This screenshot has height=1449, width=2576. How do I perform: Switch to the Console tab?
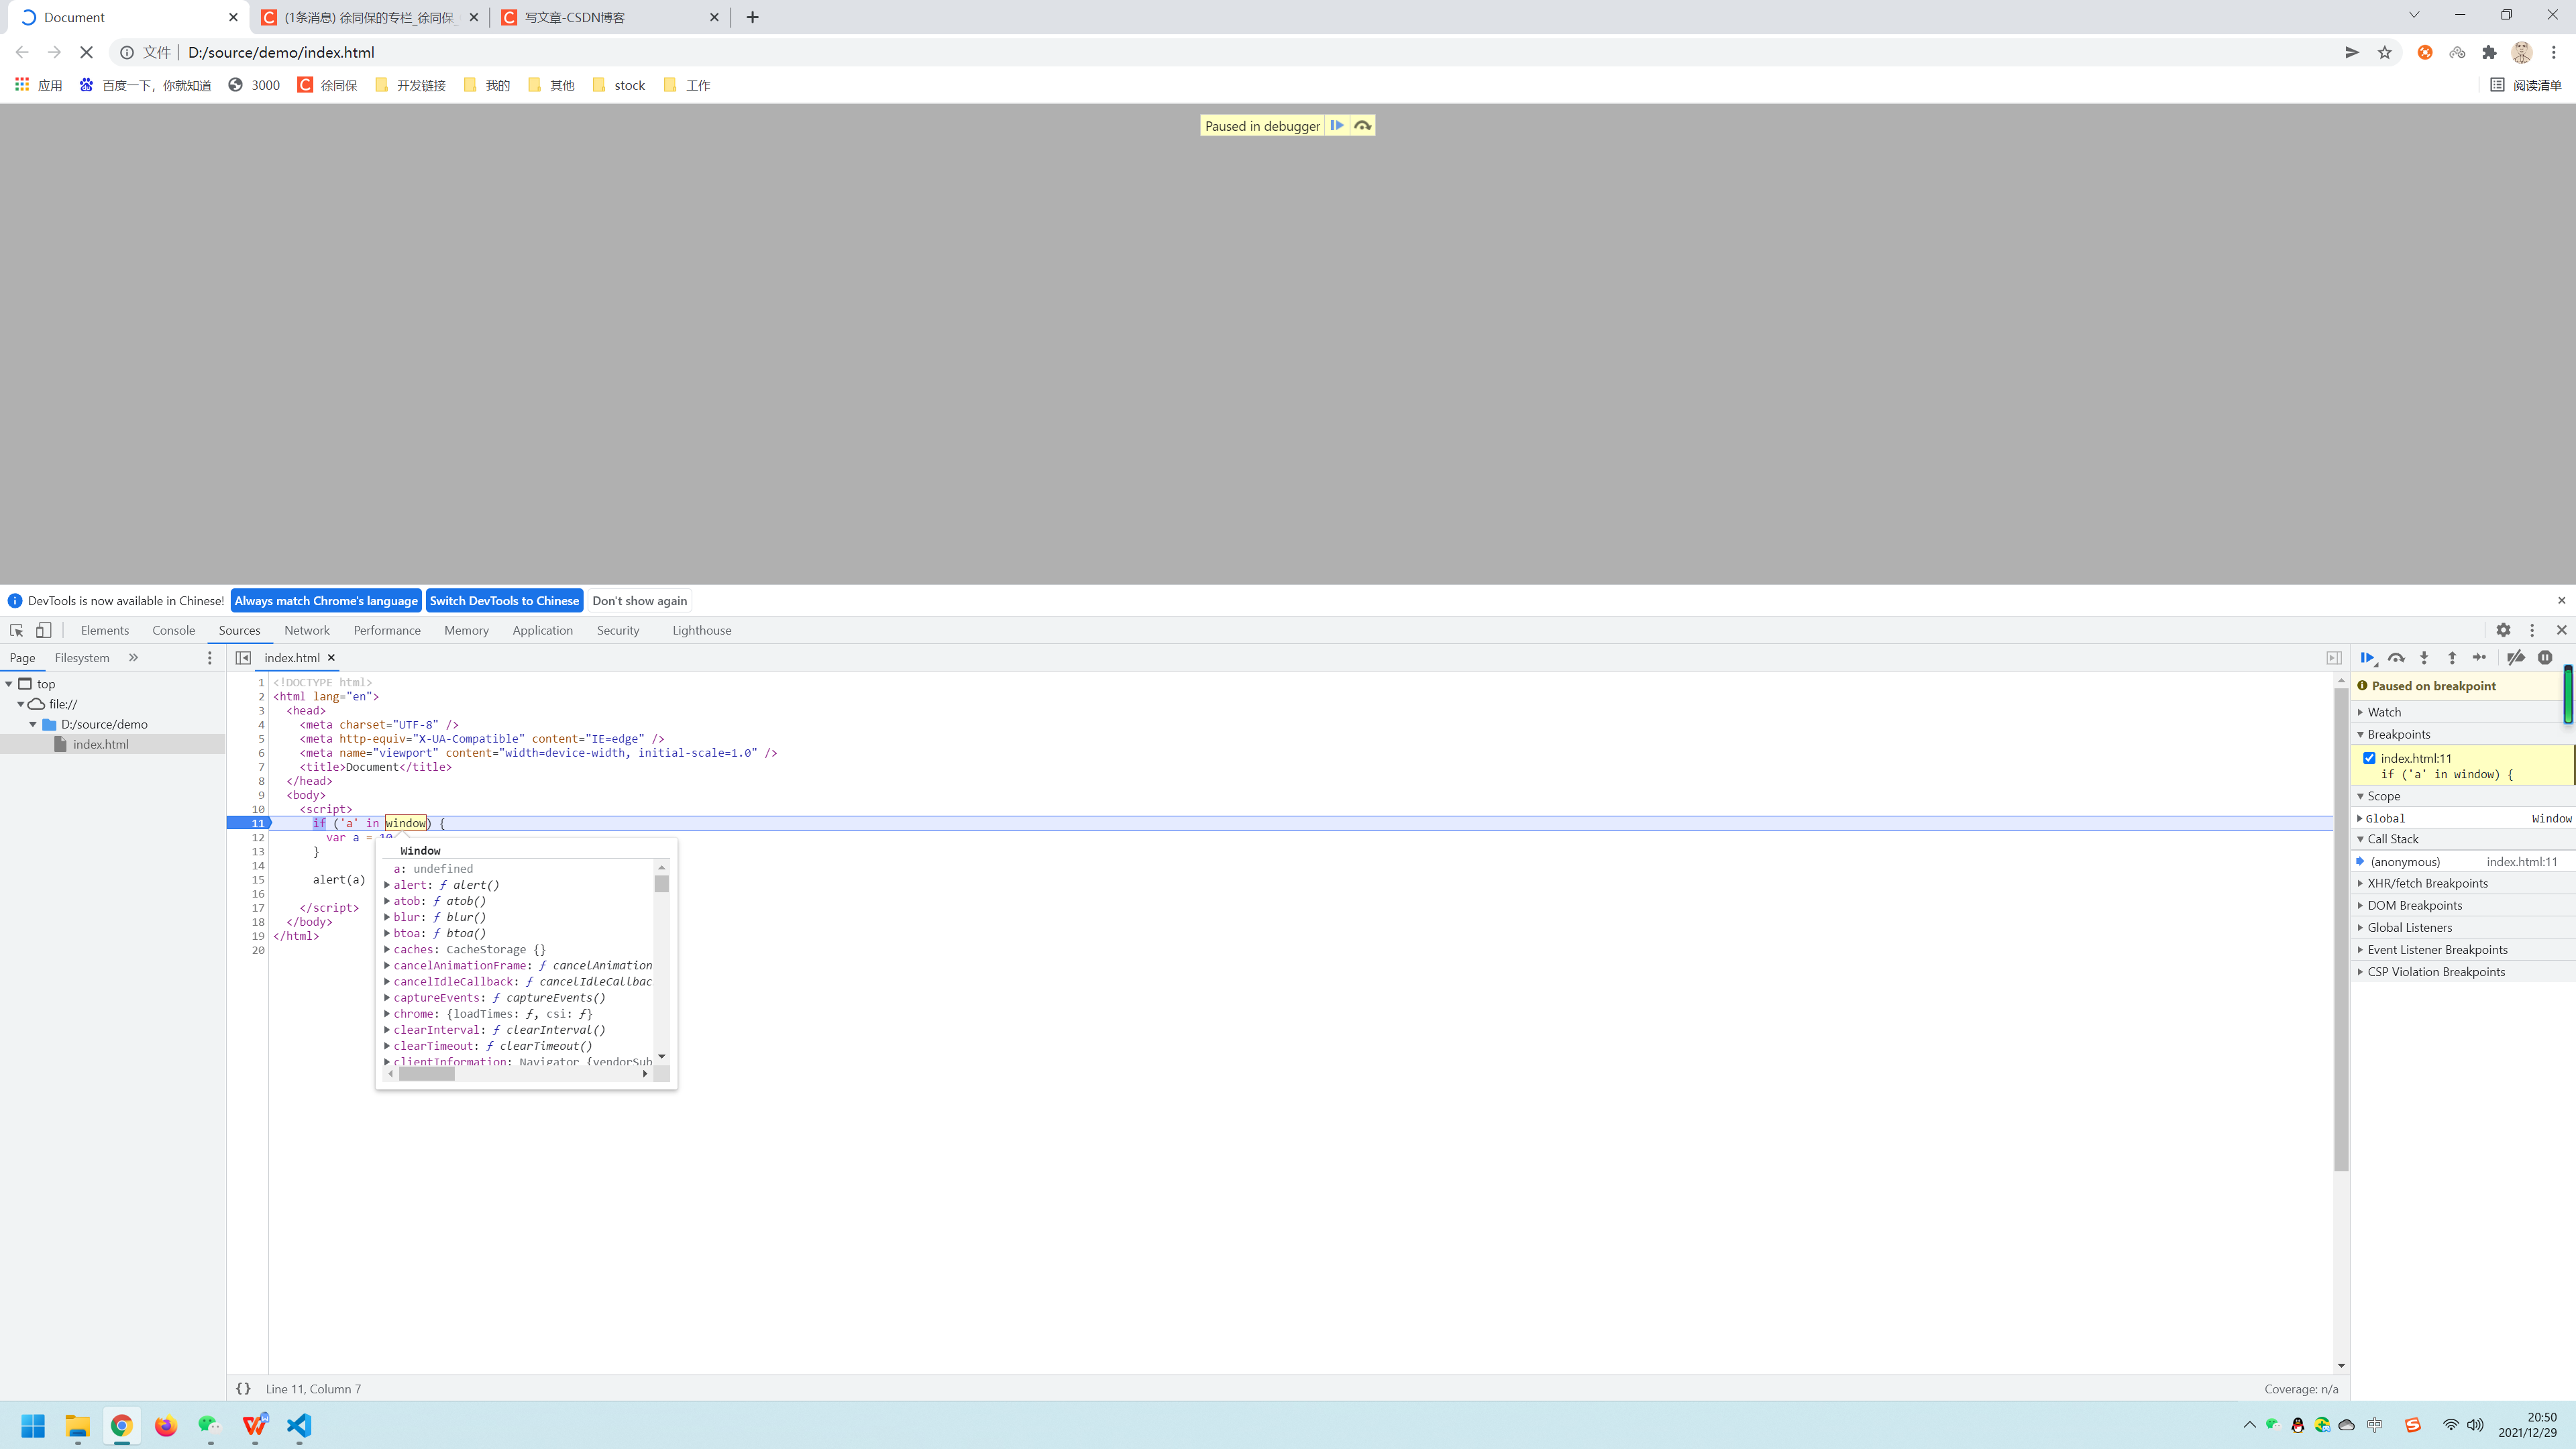(173, 630)
